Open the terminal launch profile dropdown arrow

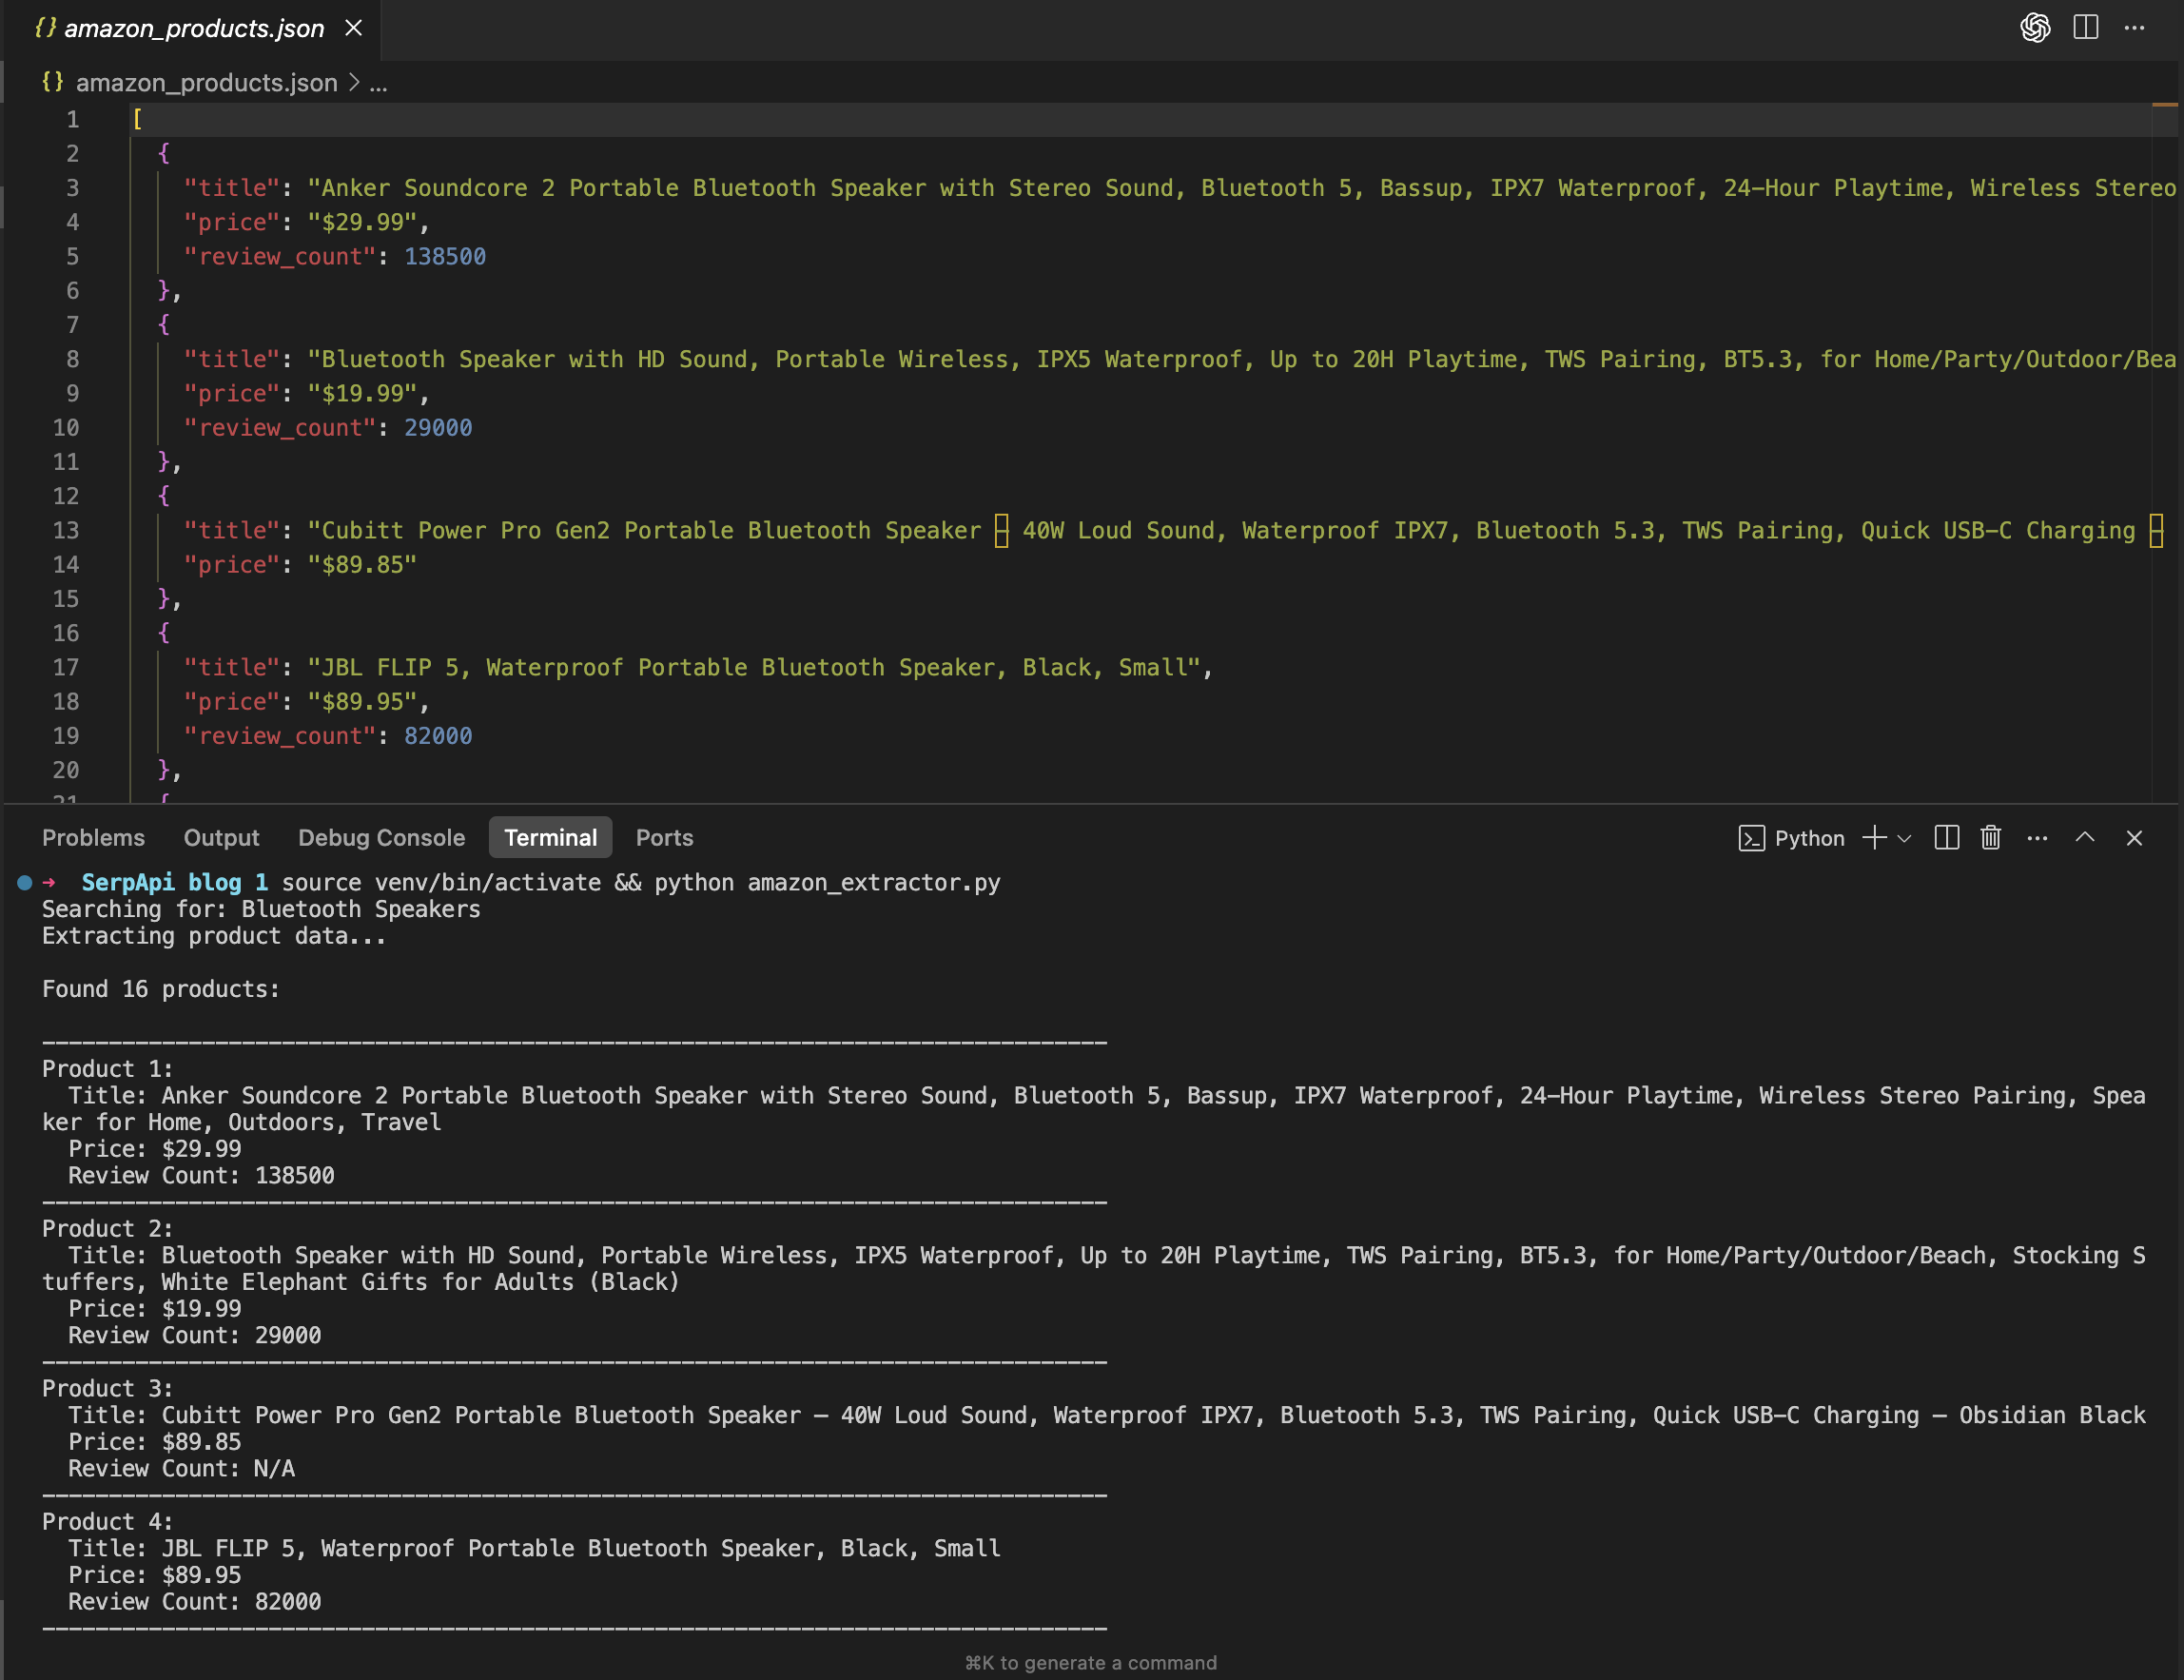[x=1904, y=838]
